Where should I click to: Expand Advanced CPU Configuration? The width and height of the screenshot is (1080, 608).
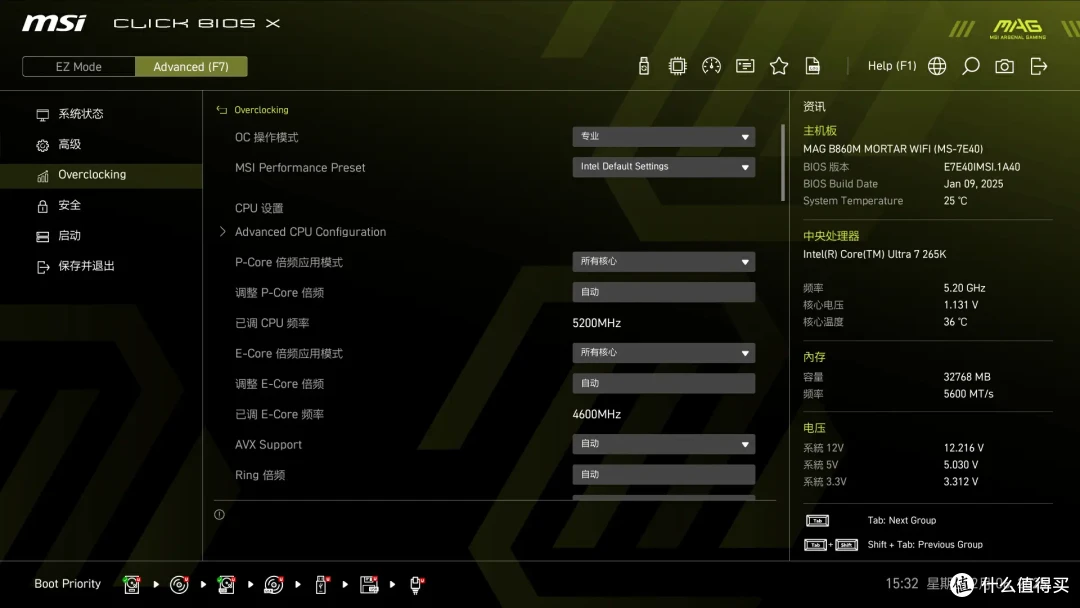tap(310, 232)
